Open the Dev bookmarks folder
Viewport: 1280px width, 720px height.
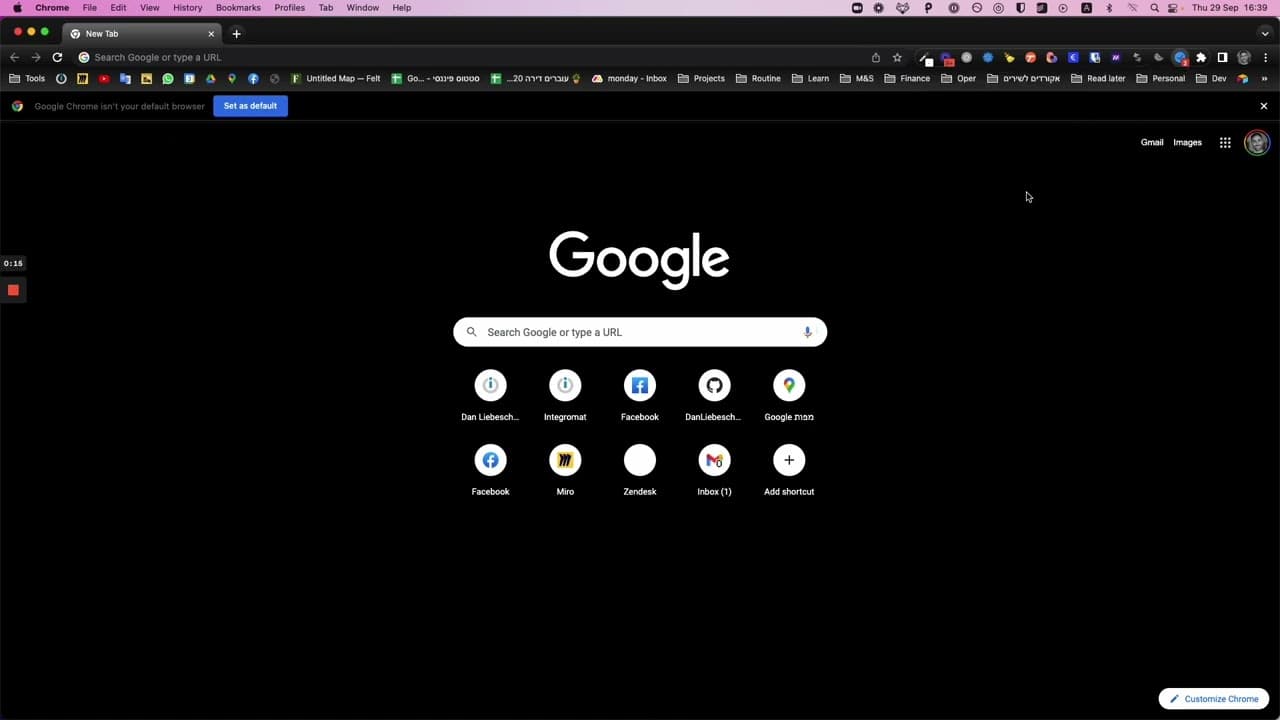(x=1210, y=79)
